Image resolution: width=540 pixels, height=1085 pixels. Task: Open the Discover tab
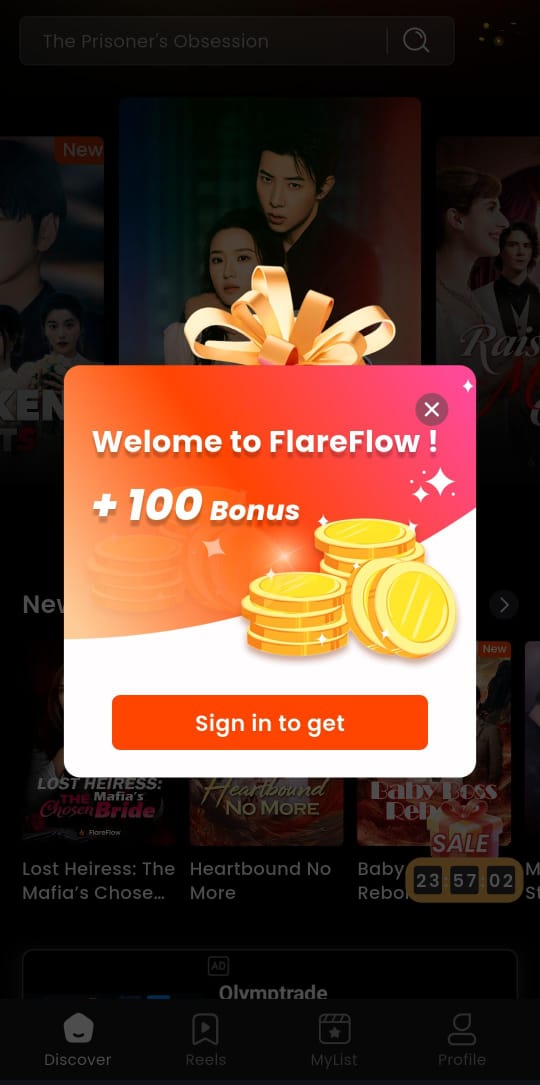(78, 1040)
